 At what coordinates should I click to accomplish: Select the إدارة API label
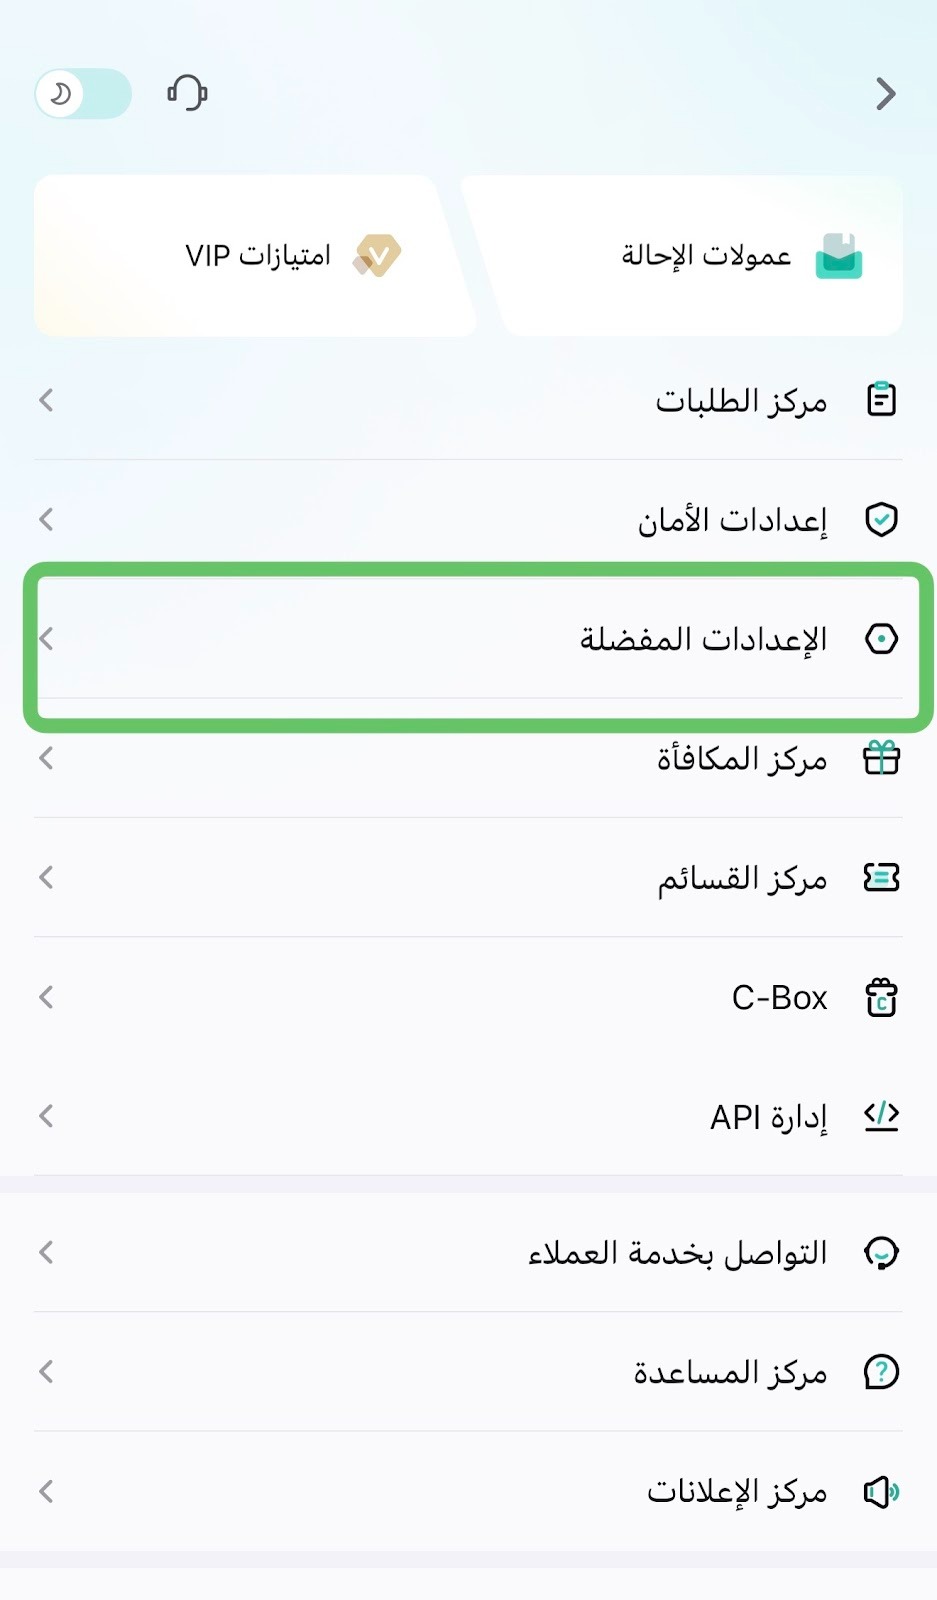click(768, 1117)
